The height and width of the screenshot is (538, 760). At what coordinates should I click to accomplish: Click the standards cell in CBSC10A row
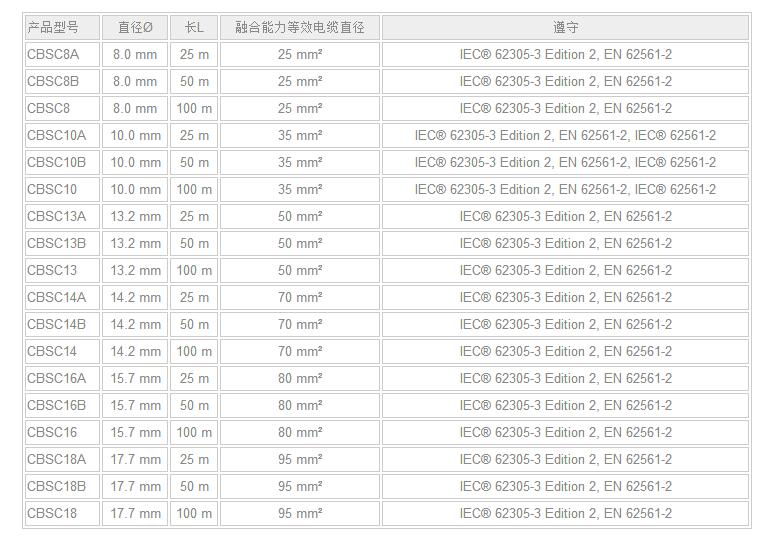tap(565, 135)
